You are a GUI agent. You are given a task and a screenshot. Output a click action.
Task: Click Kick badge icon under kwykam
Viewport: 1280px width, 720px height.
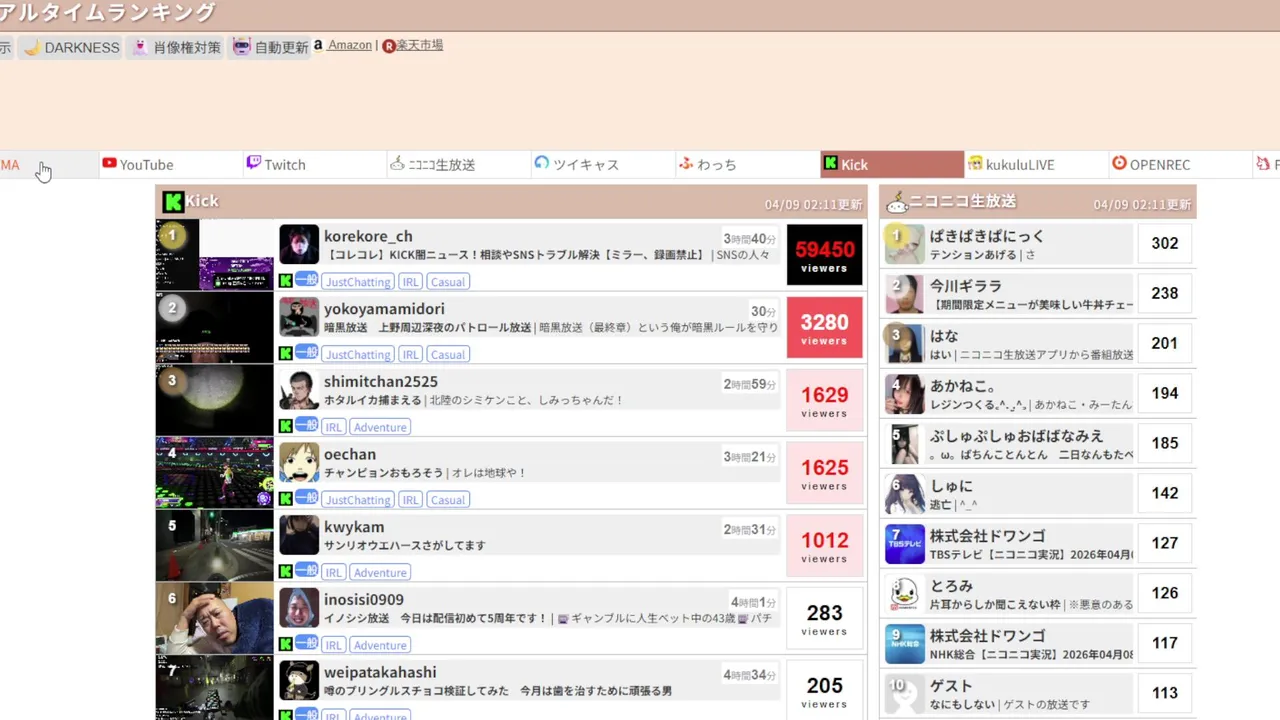286,572
